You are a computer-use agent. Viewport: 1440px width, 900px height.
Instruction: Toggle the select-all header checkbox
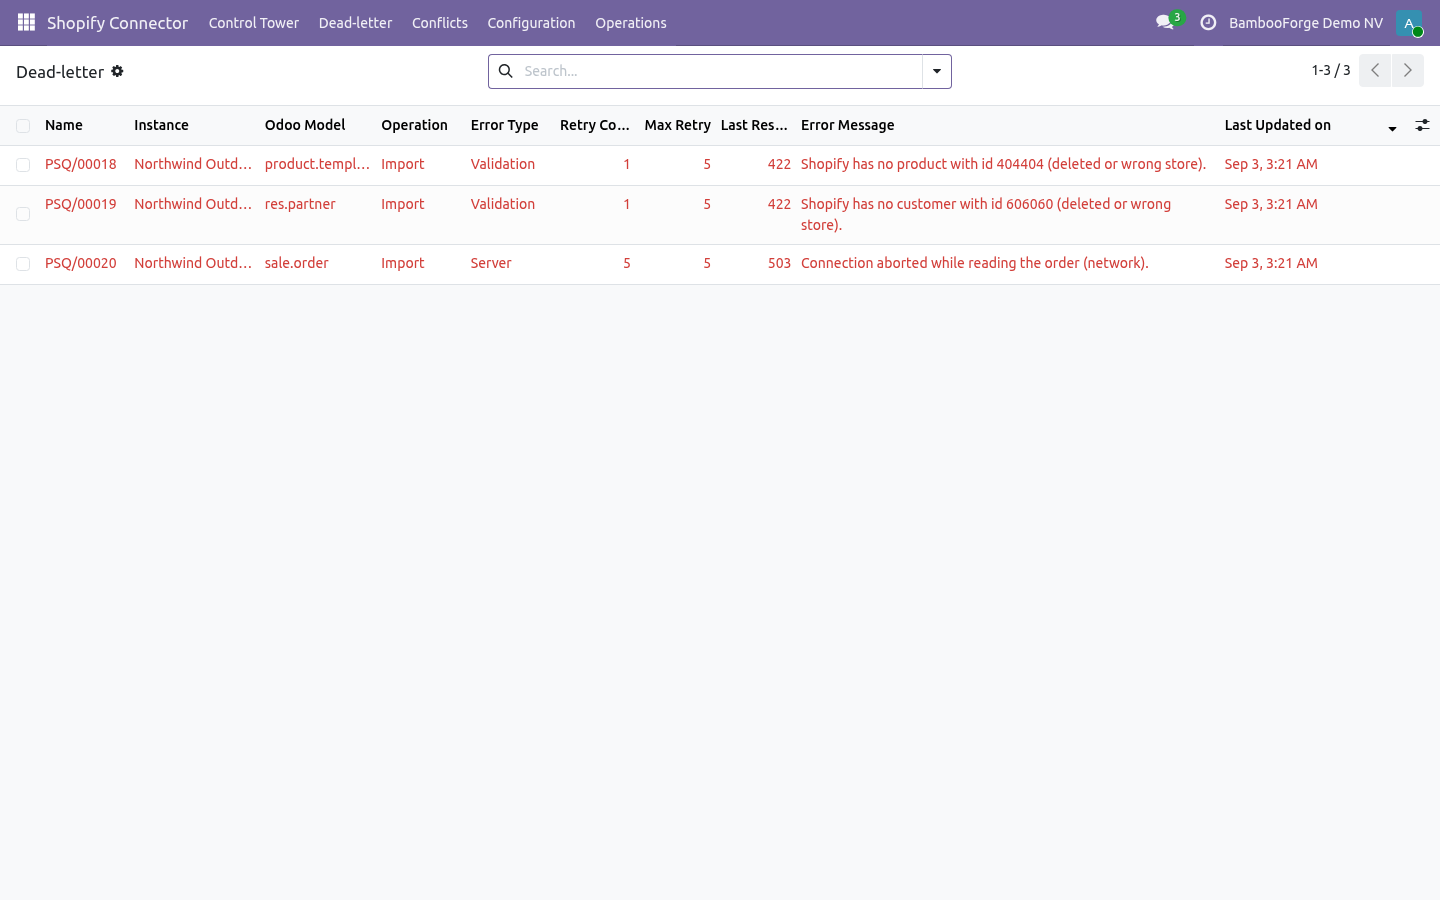(x=23, y=126)
